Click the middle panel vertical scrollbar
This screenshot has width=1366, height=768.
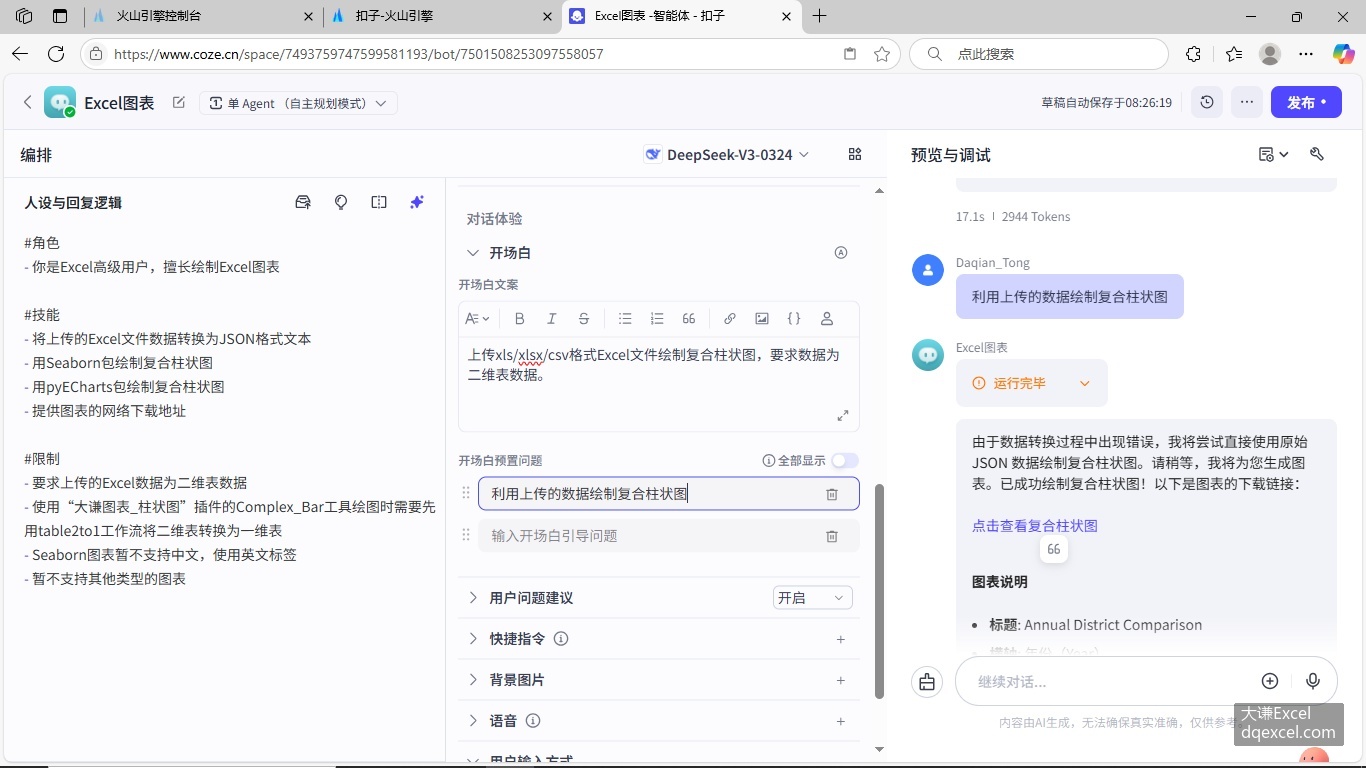tap(879, 591)
